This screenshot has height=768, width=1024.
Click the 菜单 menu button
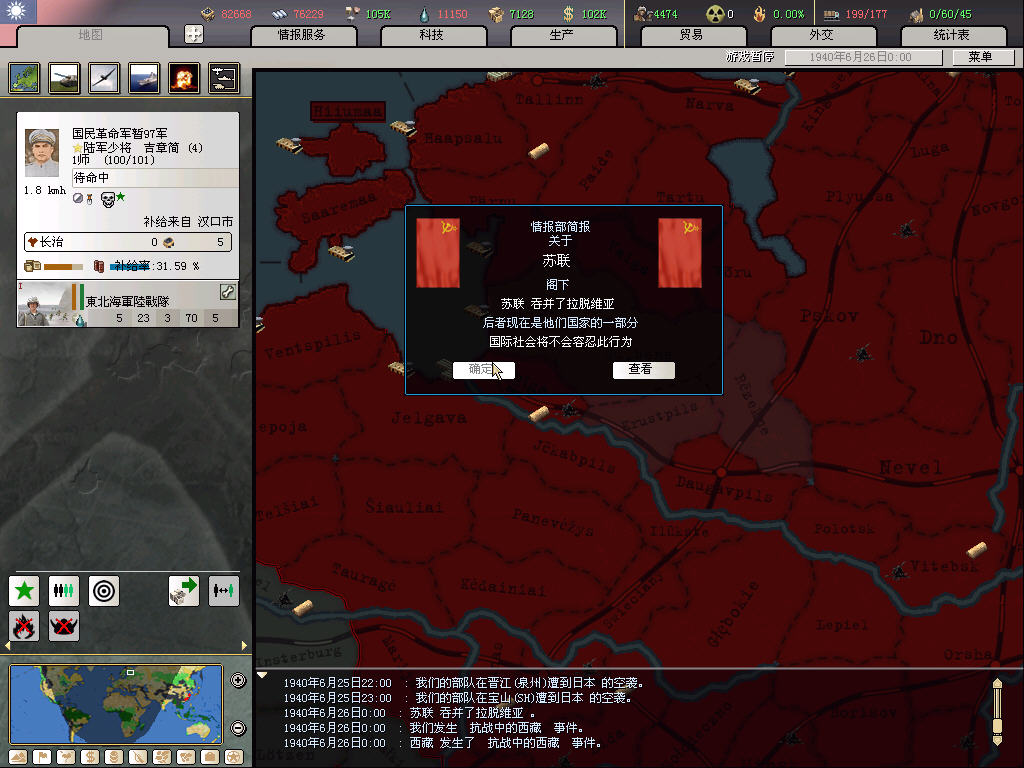coord(982,57)
